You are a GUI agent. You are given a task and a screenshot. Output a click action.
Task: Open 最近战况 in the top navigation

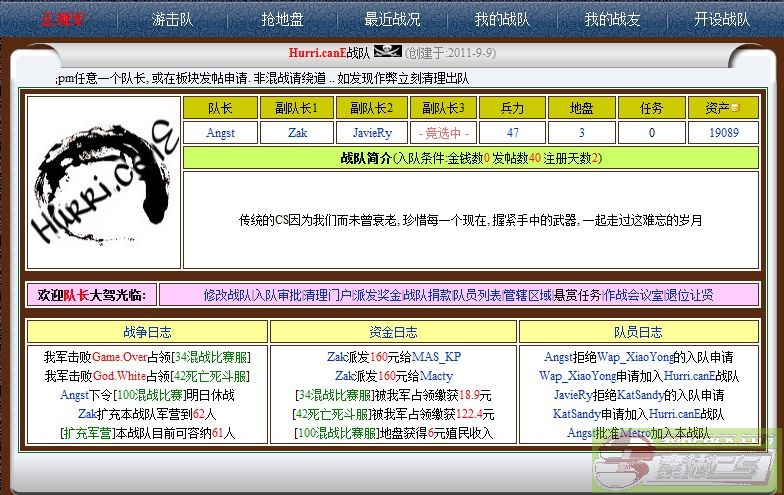pos(392,19)
